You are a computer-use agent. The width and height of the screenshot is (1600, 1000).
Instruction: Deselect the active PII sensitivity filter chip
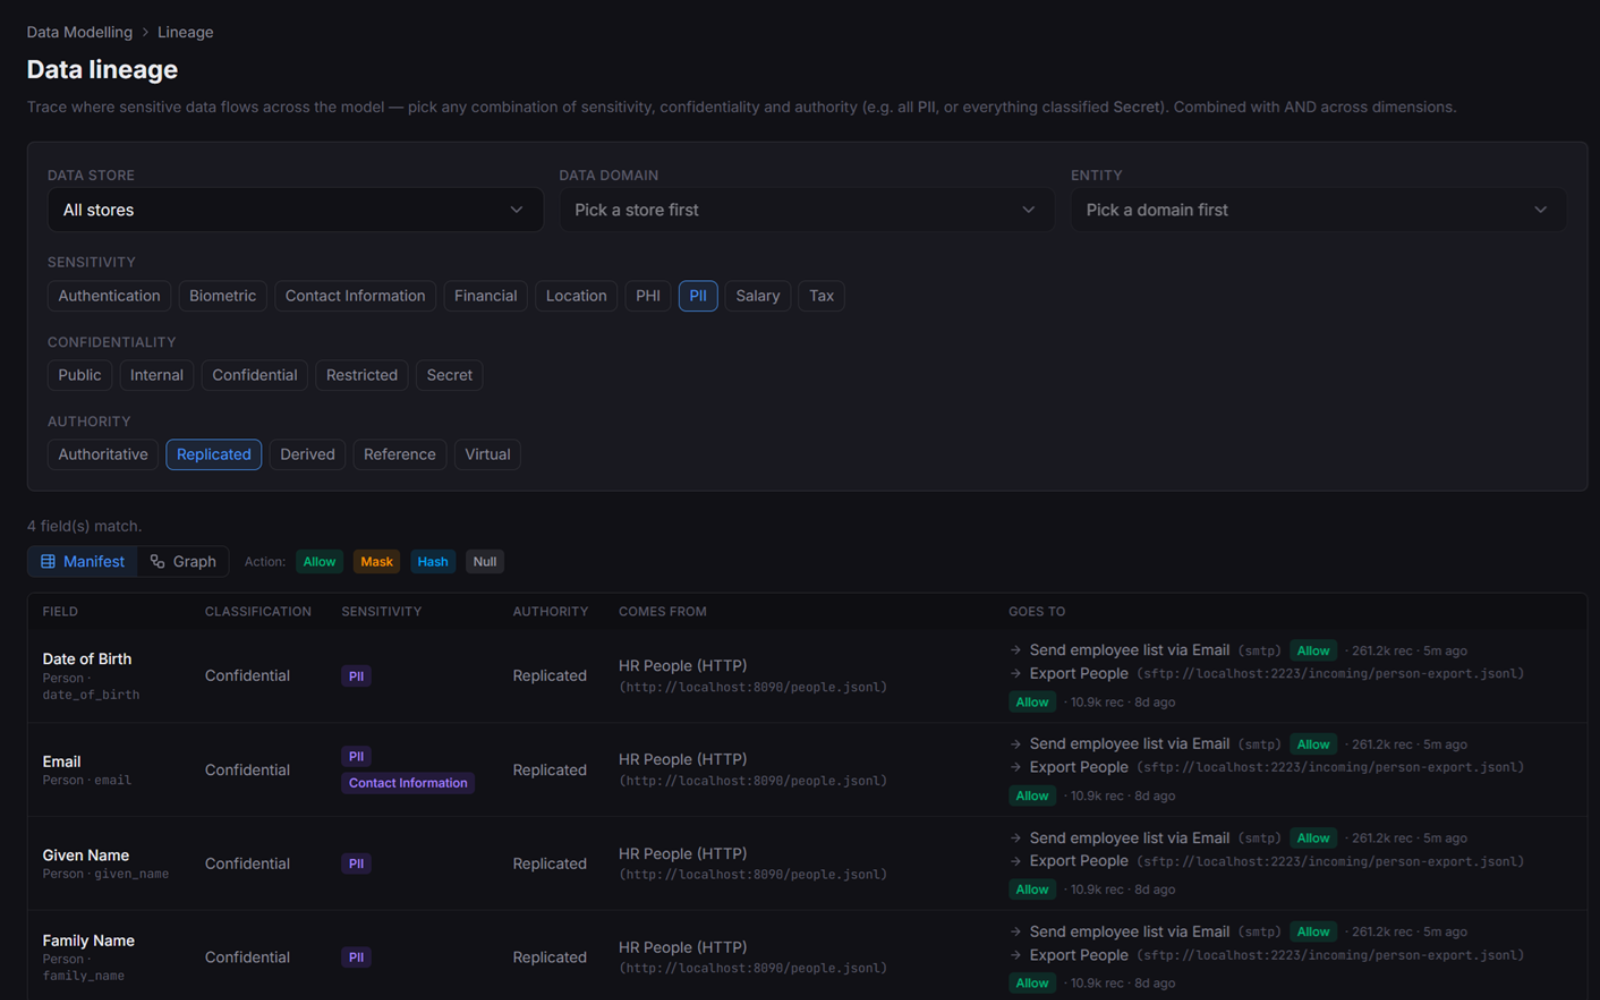tap(698, 296)
